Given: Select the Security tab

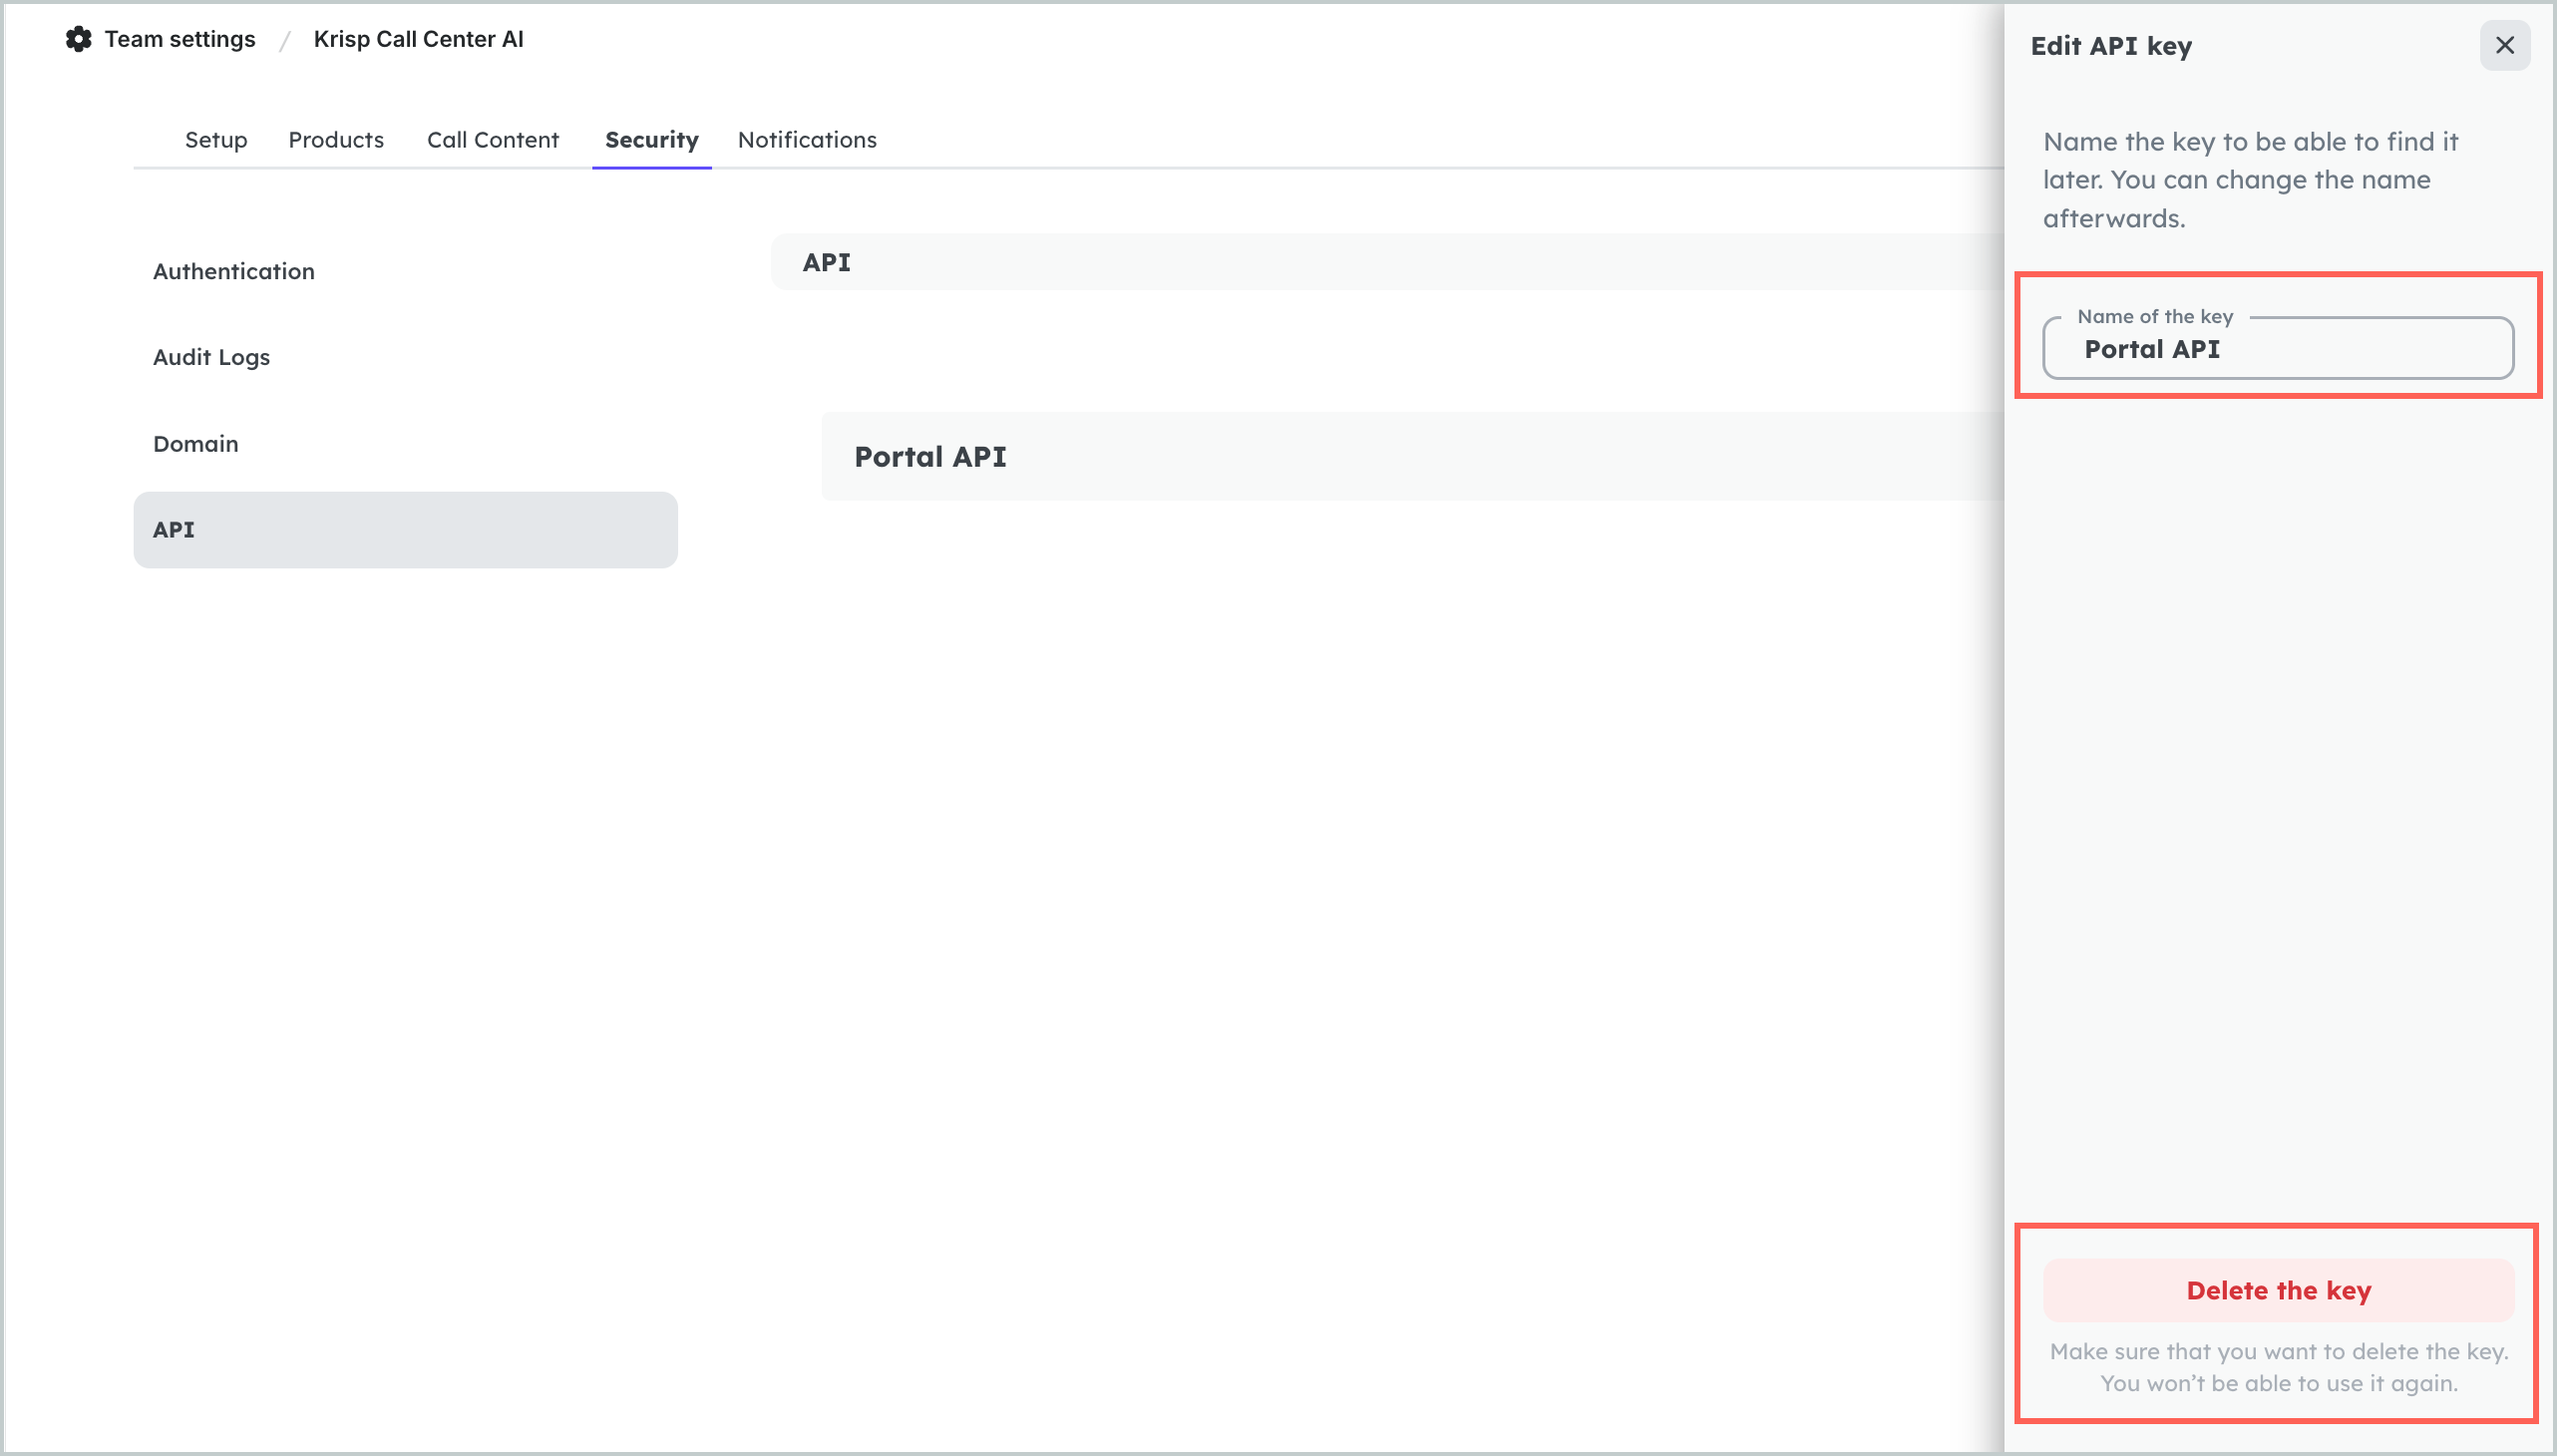Looking at the screenshot, I should point(651,140).
